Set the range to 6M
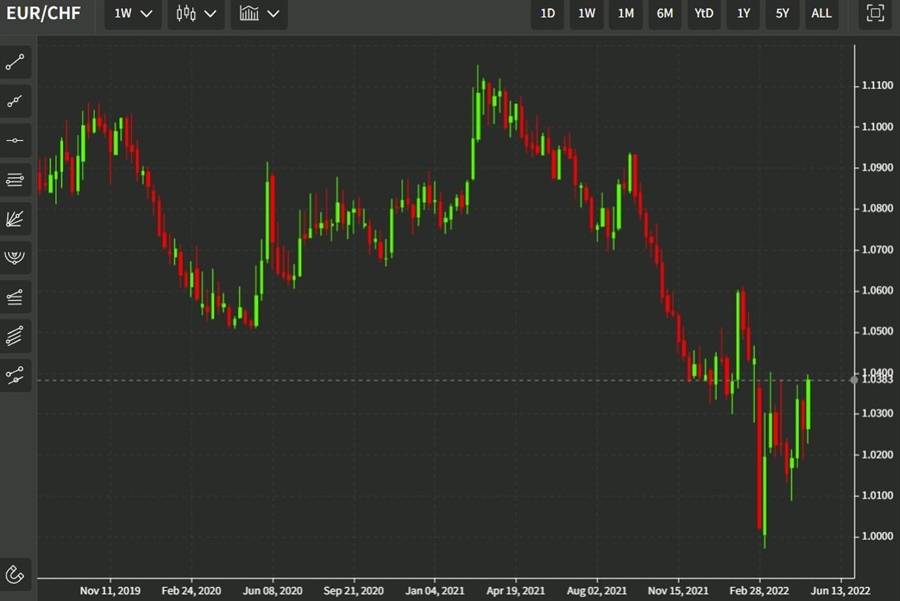900x601 pixels. point(665,13)
